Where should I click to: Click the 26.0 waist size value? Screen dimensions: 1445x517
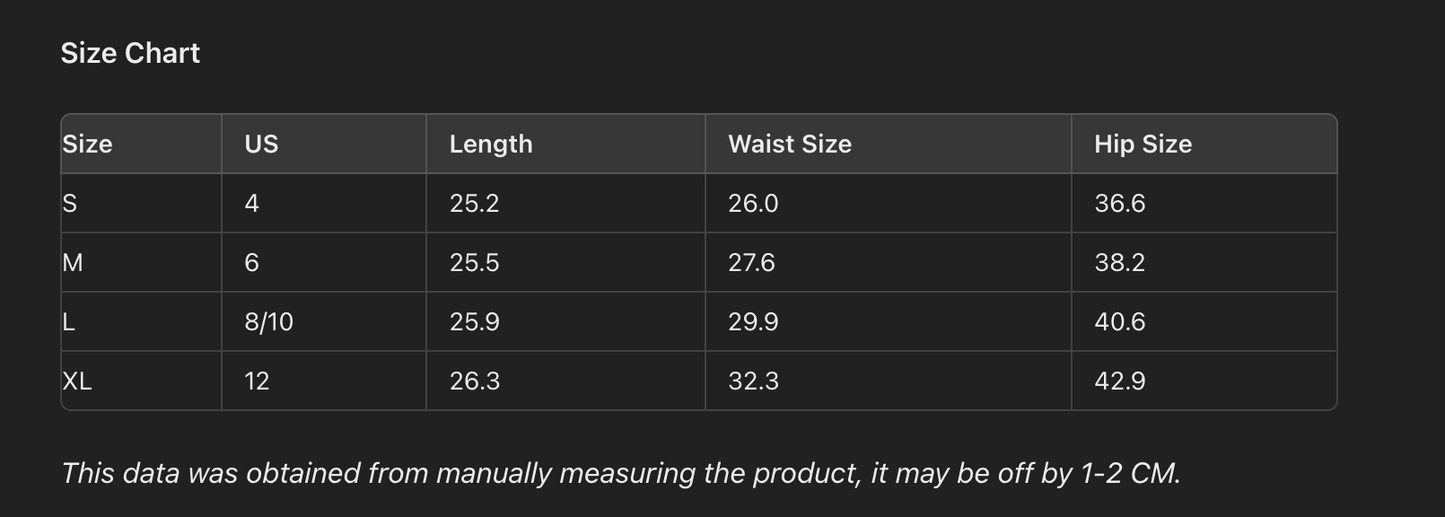tap(753, 203)
